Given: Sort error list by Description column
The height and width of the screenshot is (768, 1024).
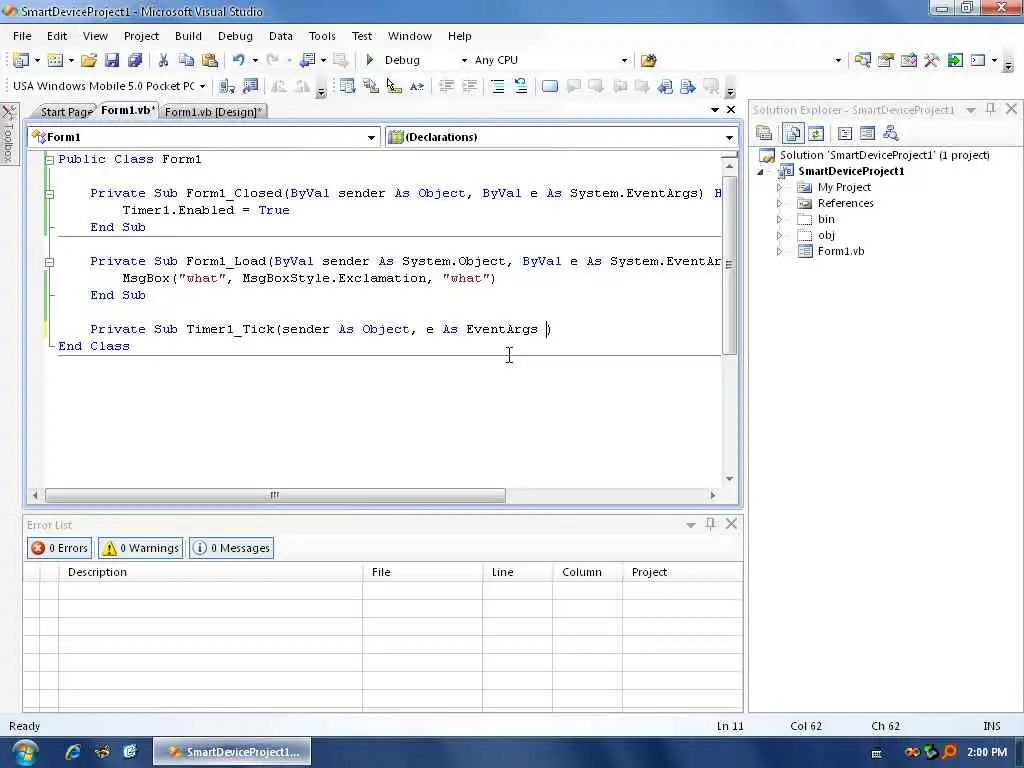Looking at the screenshot, I should [210, 571].
